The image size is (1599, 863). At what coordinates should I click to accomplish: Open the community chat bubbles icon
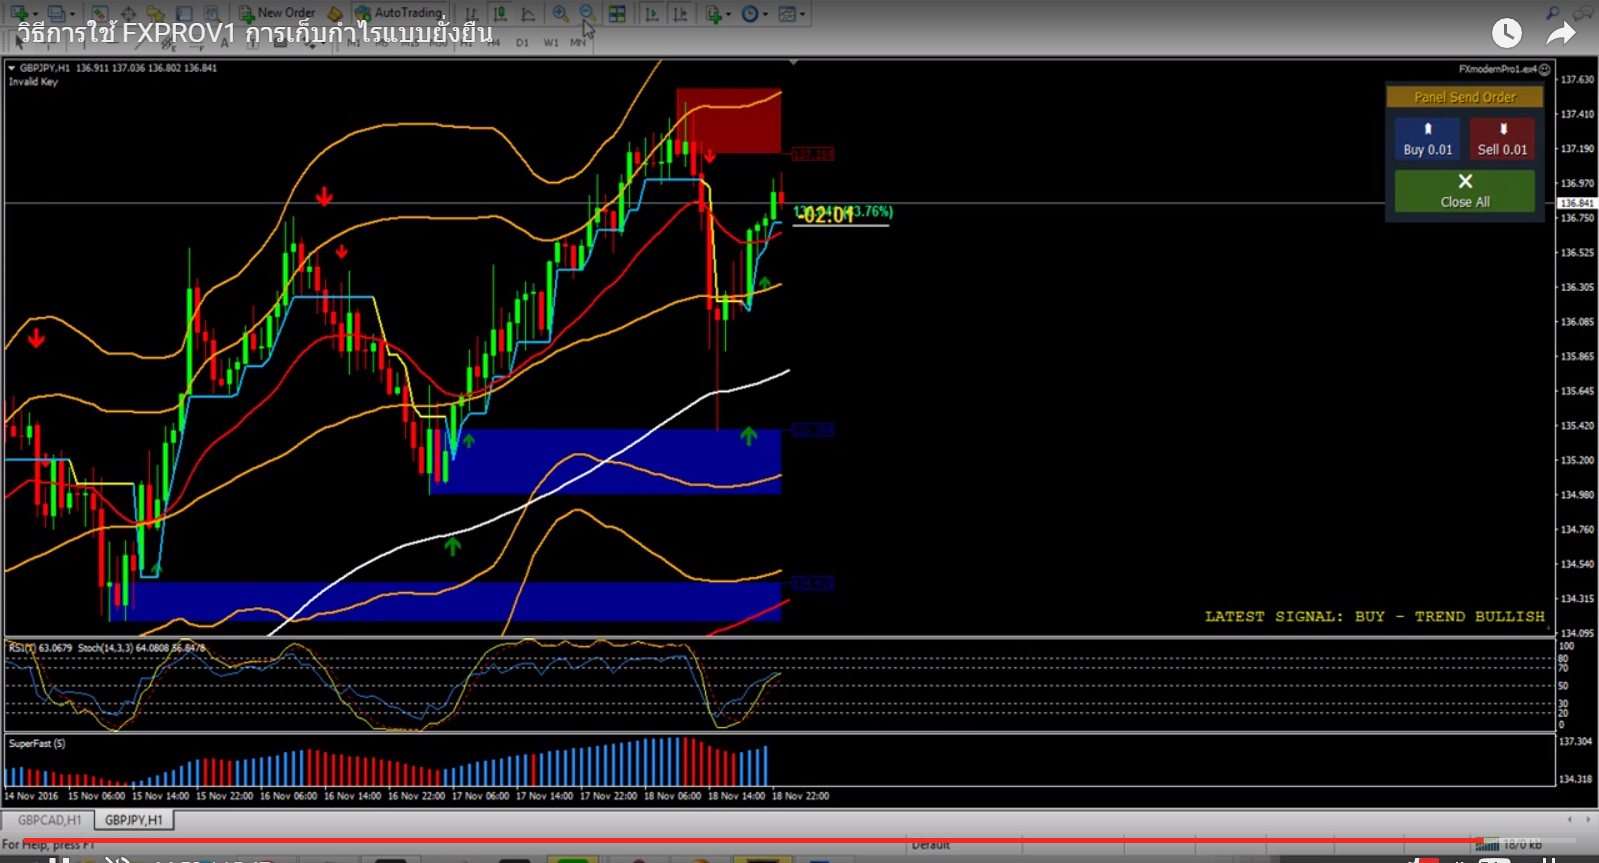1582,12
